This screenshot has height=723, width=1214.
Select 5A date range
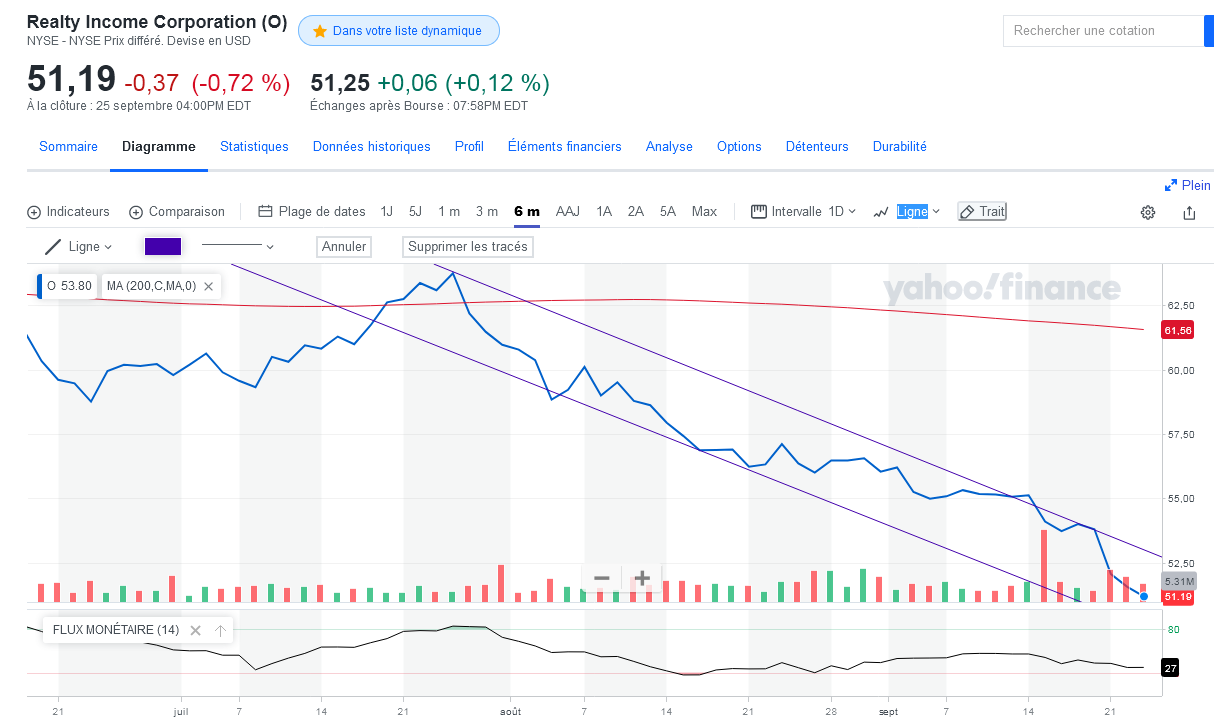coord(668,212)
